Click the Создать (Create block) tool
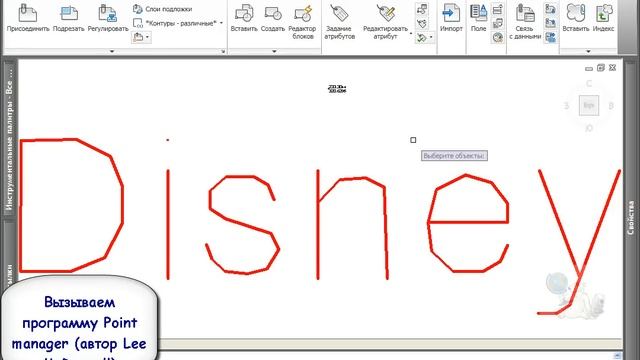640x360 pixels. tap(273, 18)
